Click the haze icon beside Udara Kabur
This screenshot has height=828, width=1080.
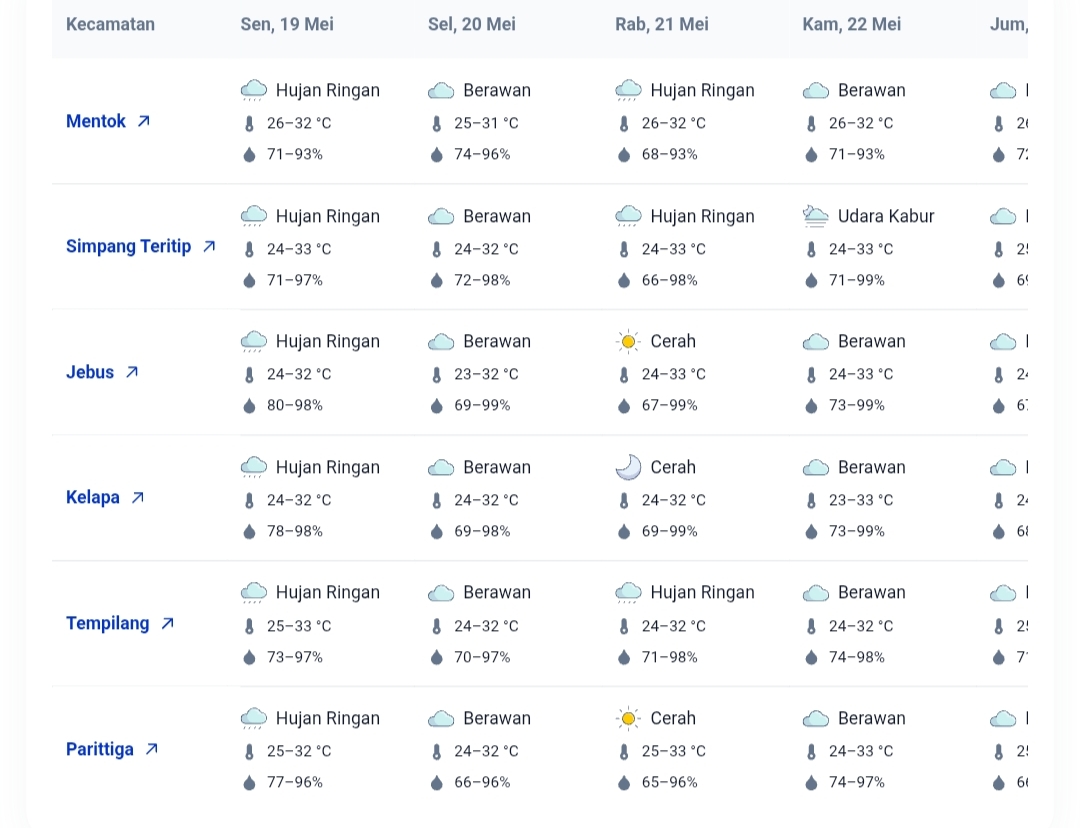coord(816,216)
